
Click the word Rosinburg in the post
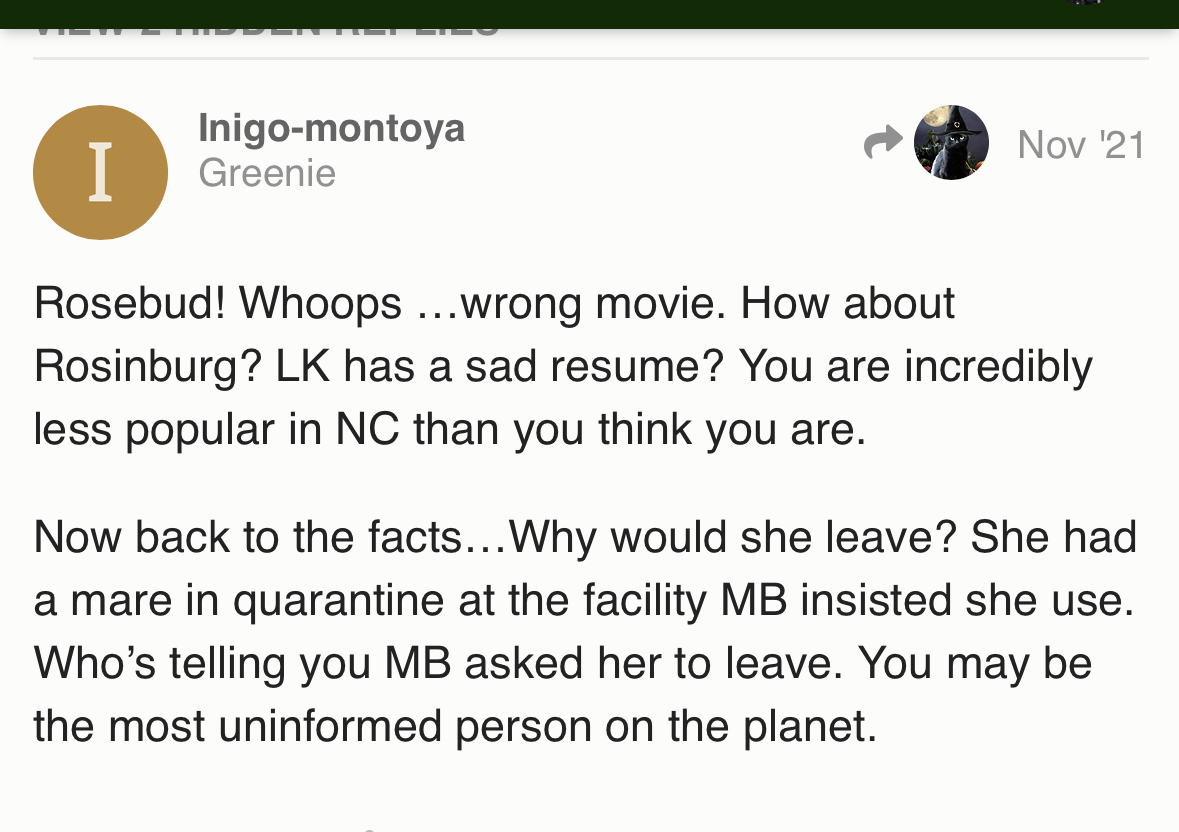139,367
